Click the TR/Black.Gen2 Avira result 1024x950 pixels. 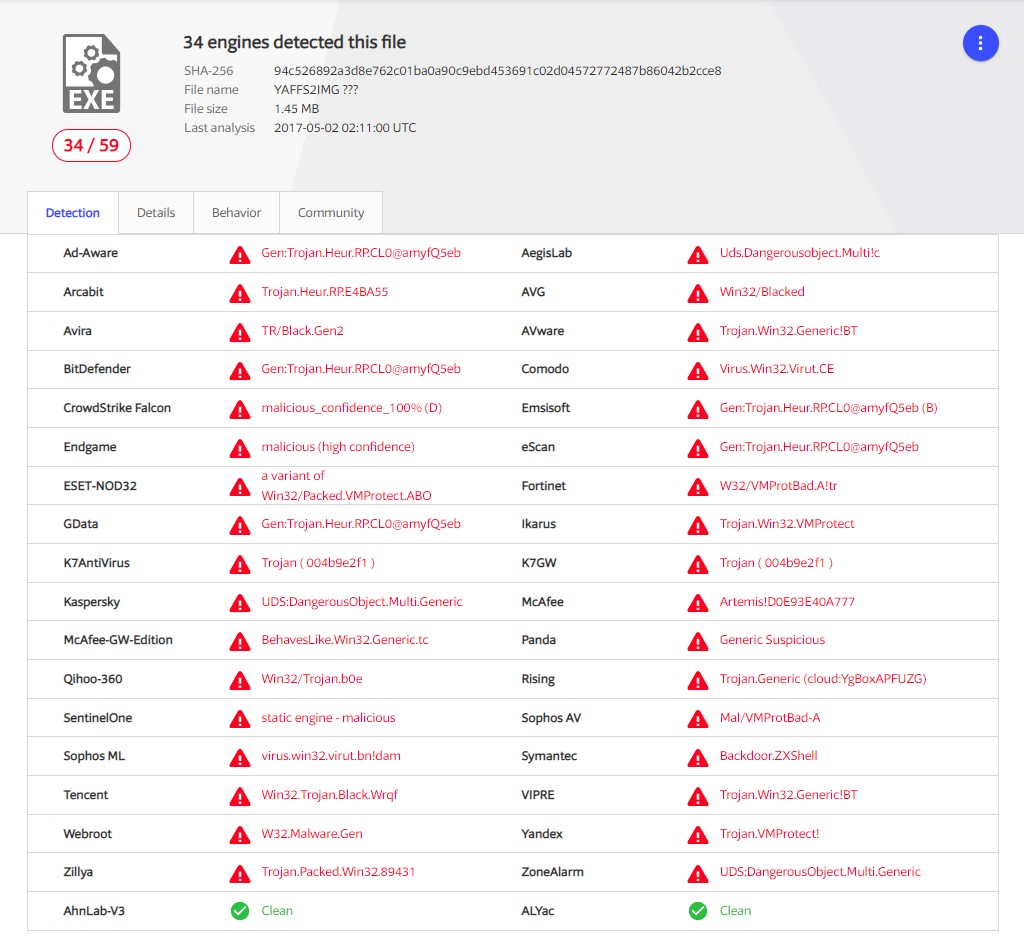(302, 330)
